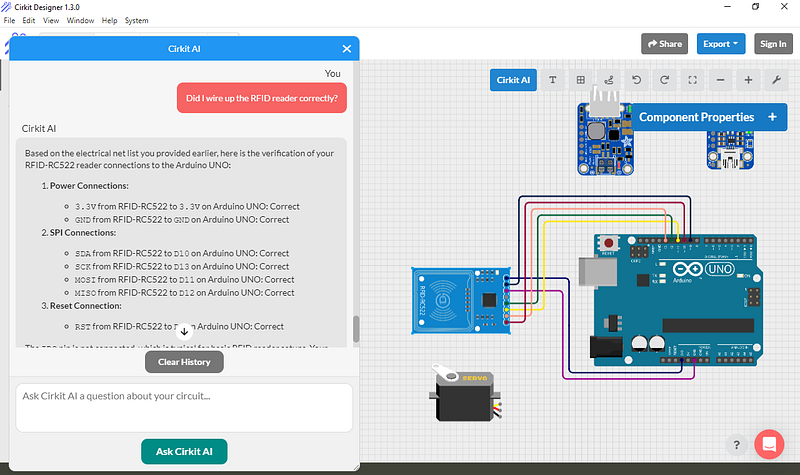This screenshot has width=800, height=475.
Task: Expand the Component Properties panel
Action: point(772,117)
